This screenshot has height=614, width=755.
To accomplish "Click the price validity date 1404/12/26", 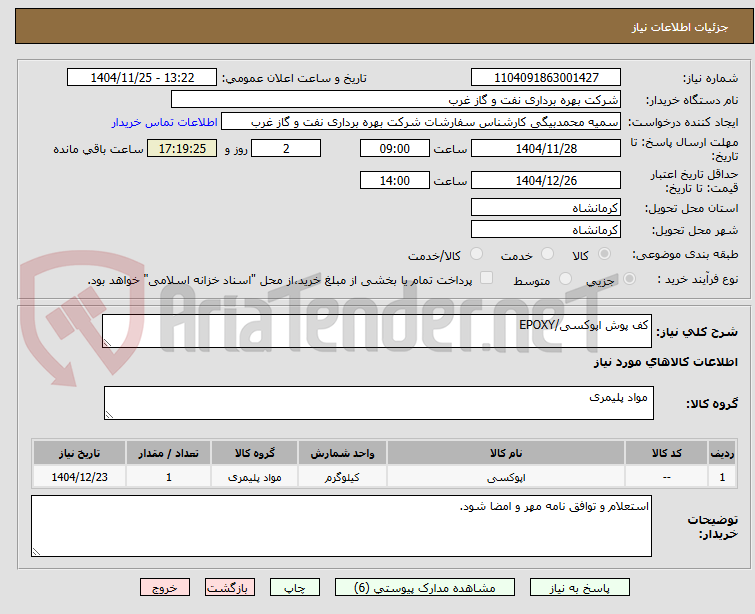I will tap(546, 181).
